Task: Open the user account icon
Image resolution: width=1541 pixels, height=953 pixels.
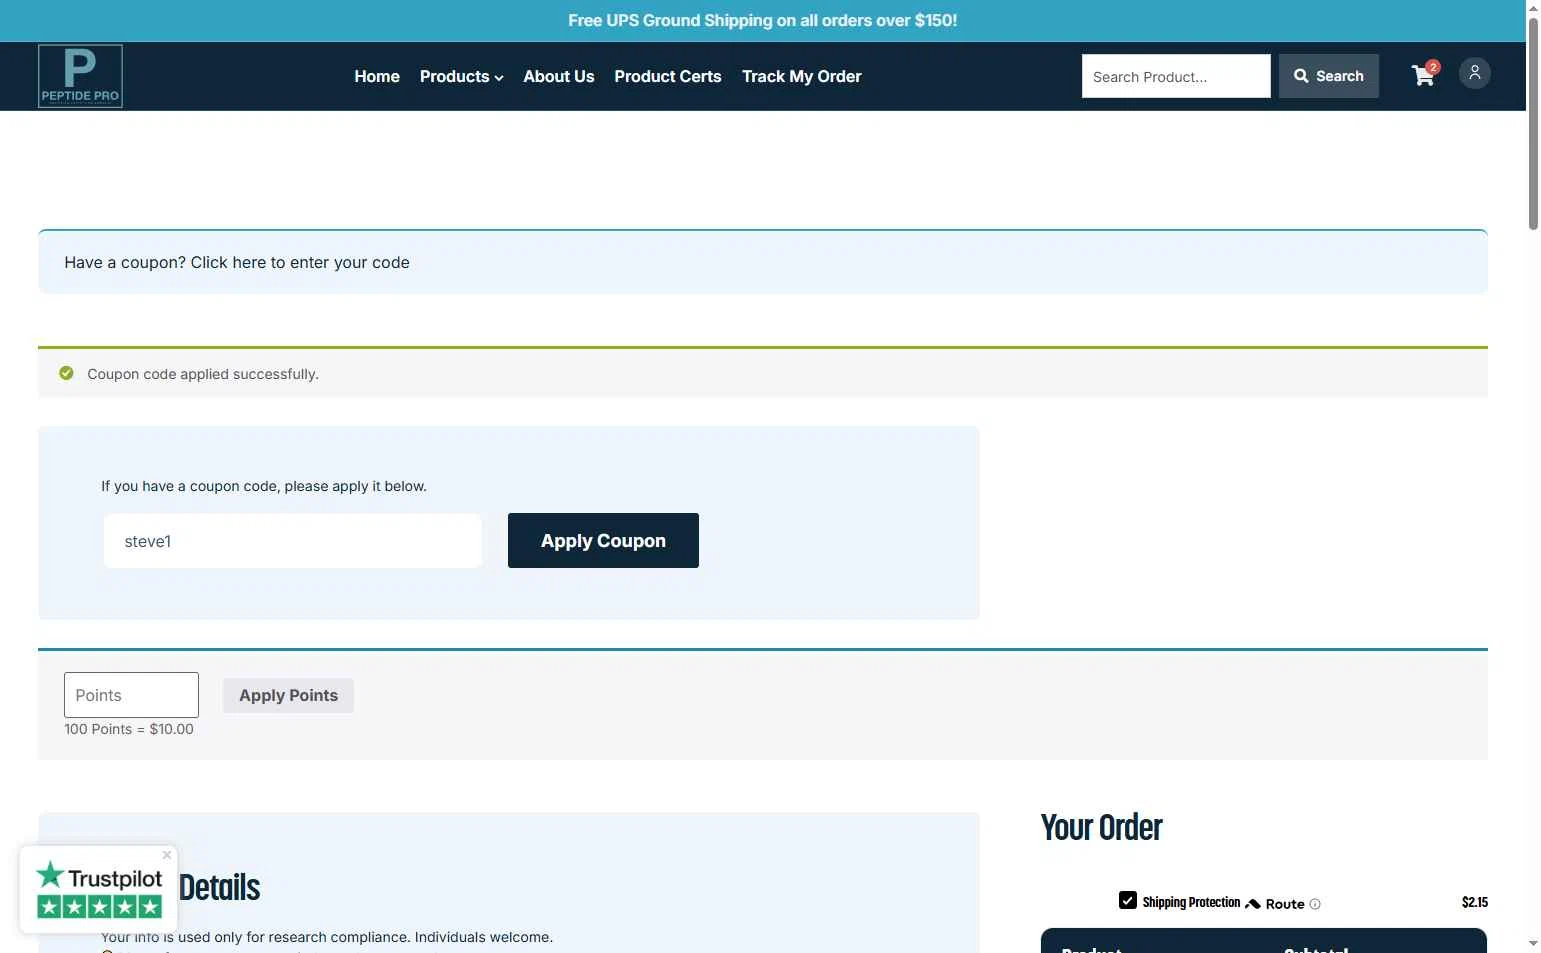Action: click(1475, 73)
